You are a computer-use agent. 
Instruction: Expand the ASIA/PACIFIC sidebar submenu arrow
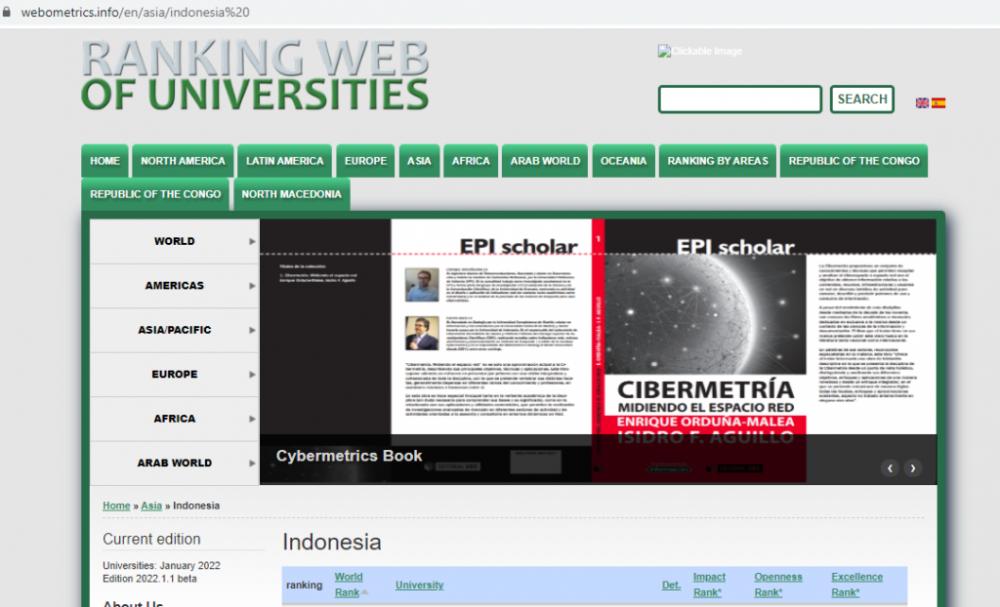click(252, 330)
